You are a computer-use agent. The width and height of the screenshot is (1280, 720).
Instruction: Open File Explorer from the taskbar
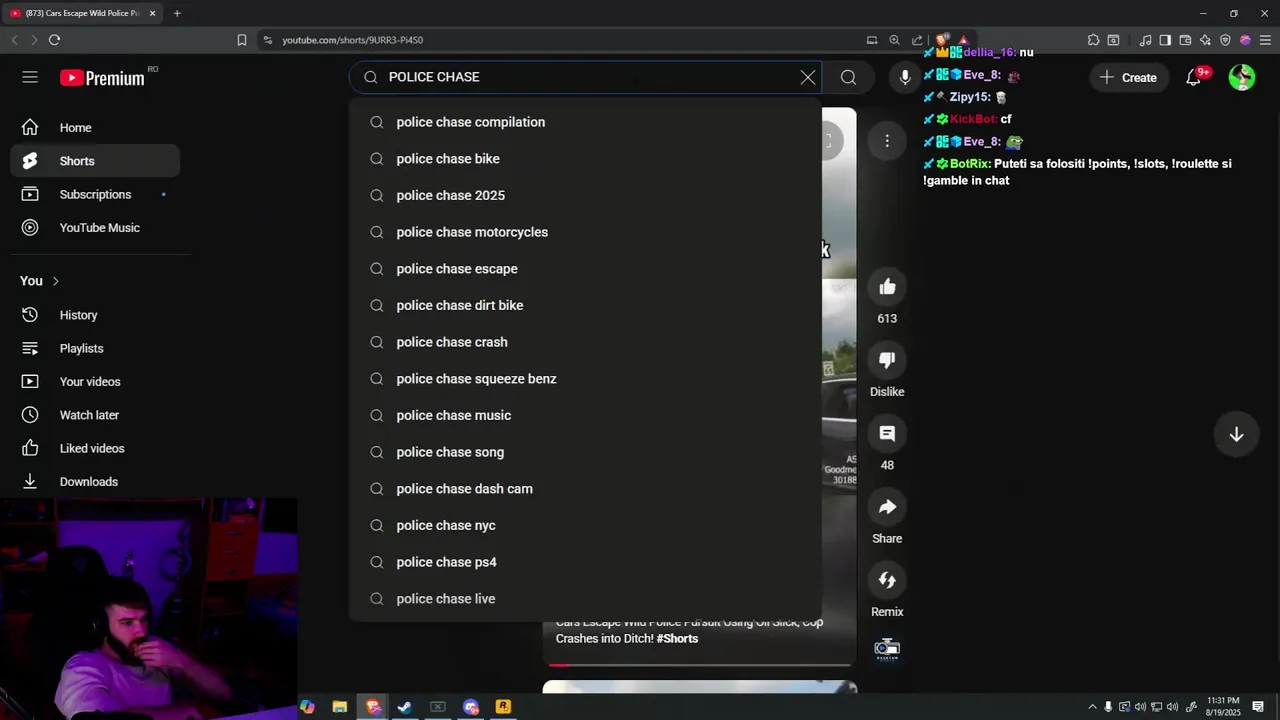pyautogui.click(x=340, y=707)
